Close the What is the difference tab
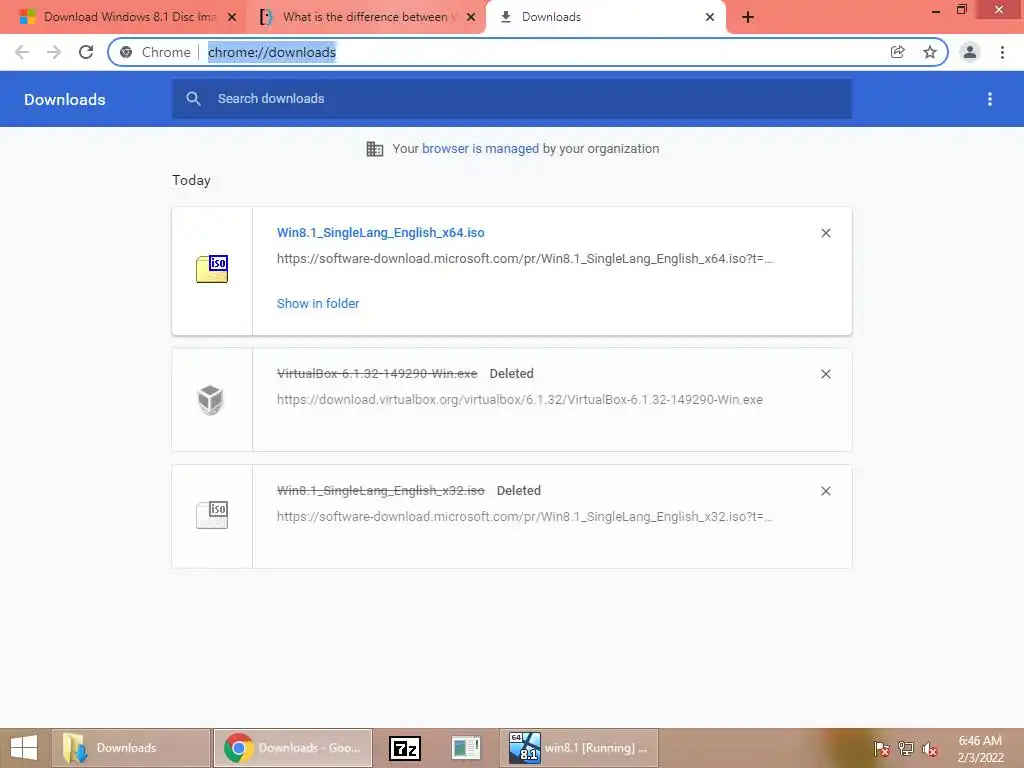The height and width of the screenshot is (768, 1024). coord(471,18)
